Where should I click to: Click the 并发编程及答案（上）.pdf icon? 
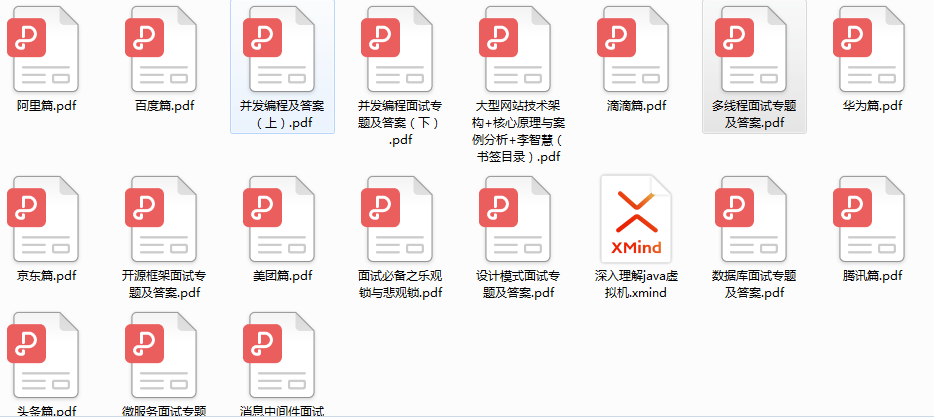point(279,49)
